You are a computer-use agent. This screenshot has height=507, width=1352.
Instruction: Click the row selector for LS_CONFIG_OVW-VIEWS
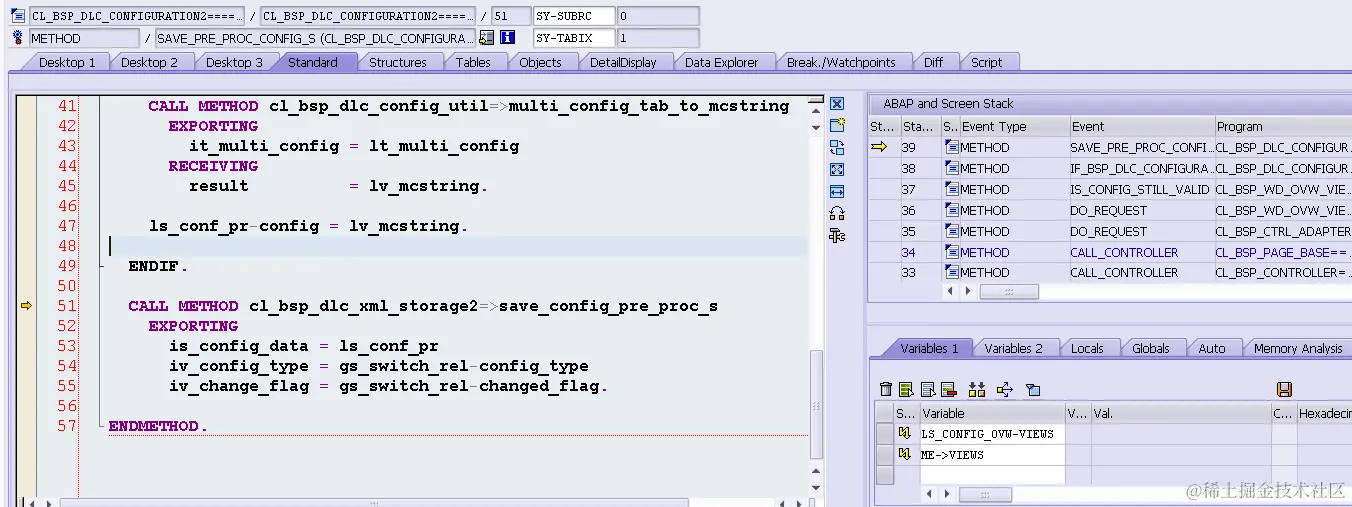(884, 434)
